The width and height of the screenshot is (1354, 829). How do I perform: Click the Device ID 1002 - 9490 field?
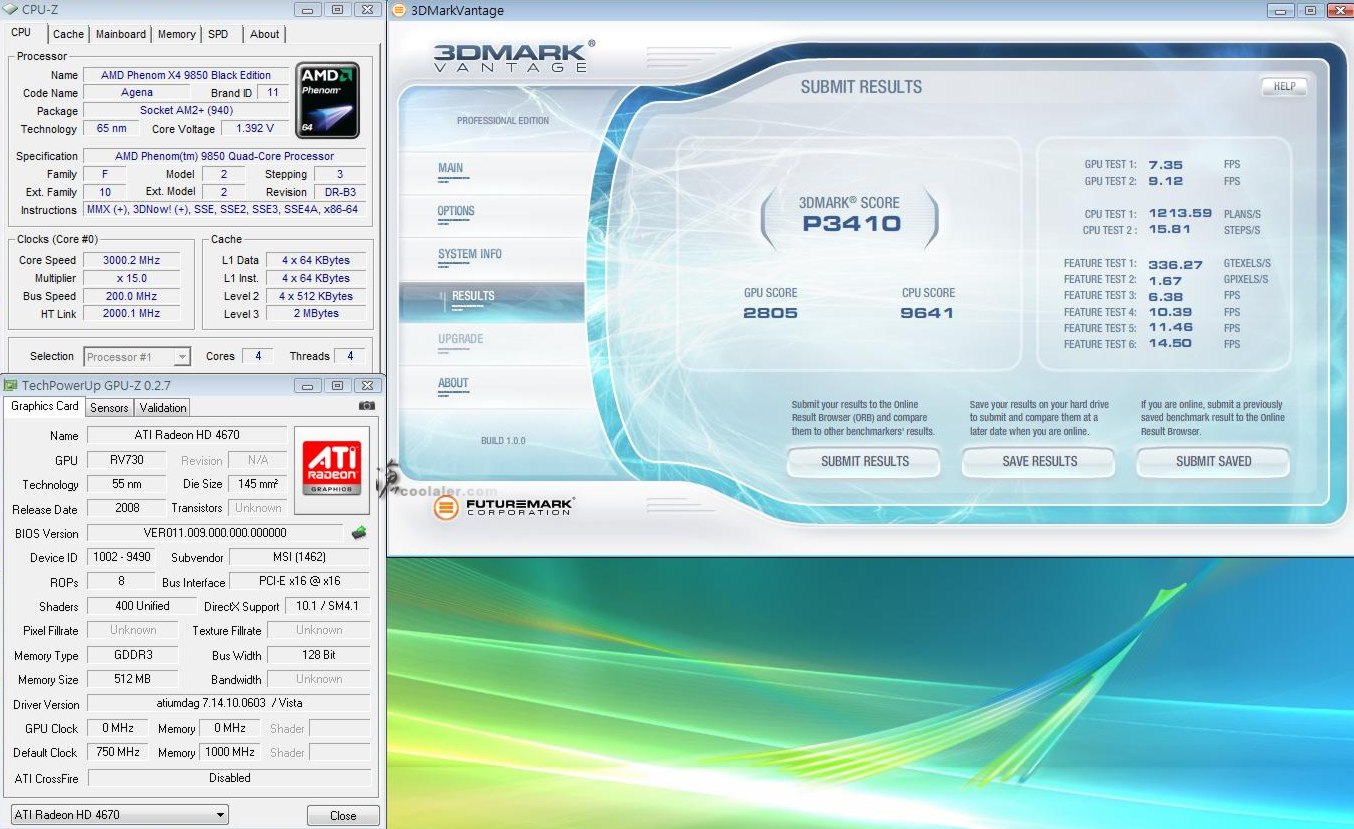tap(121, 557)
